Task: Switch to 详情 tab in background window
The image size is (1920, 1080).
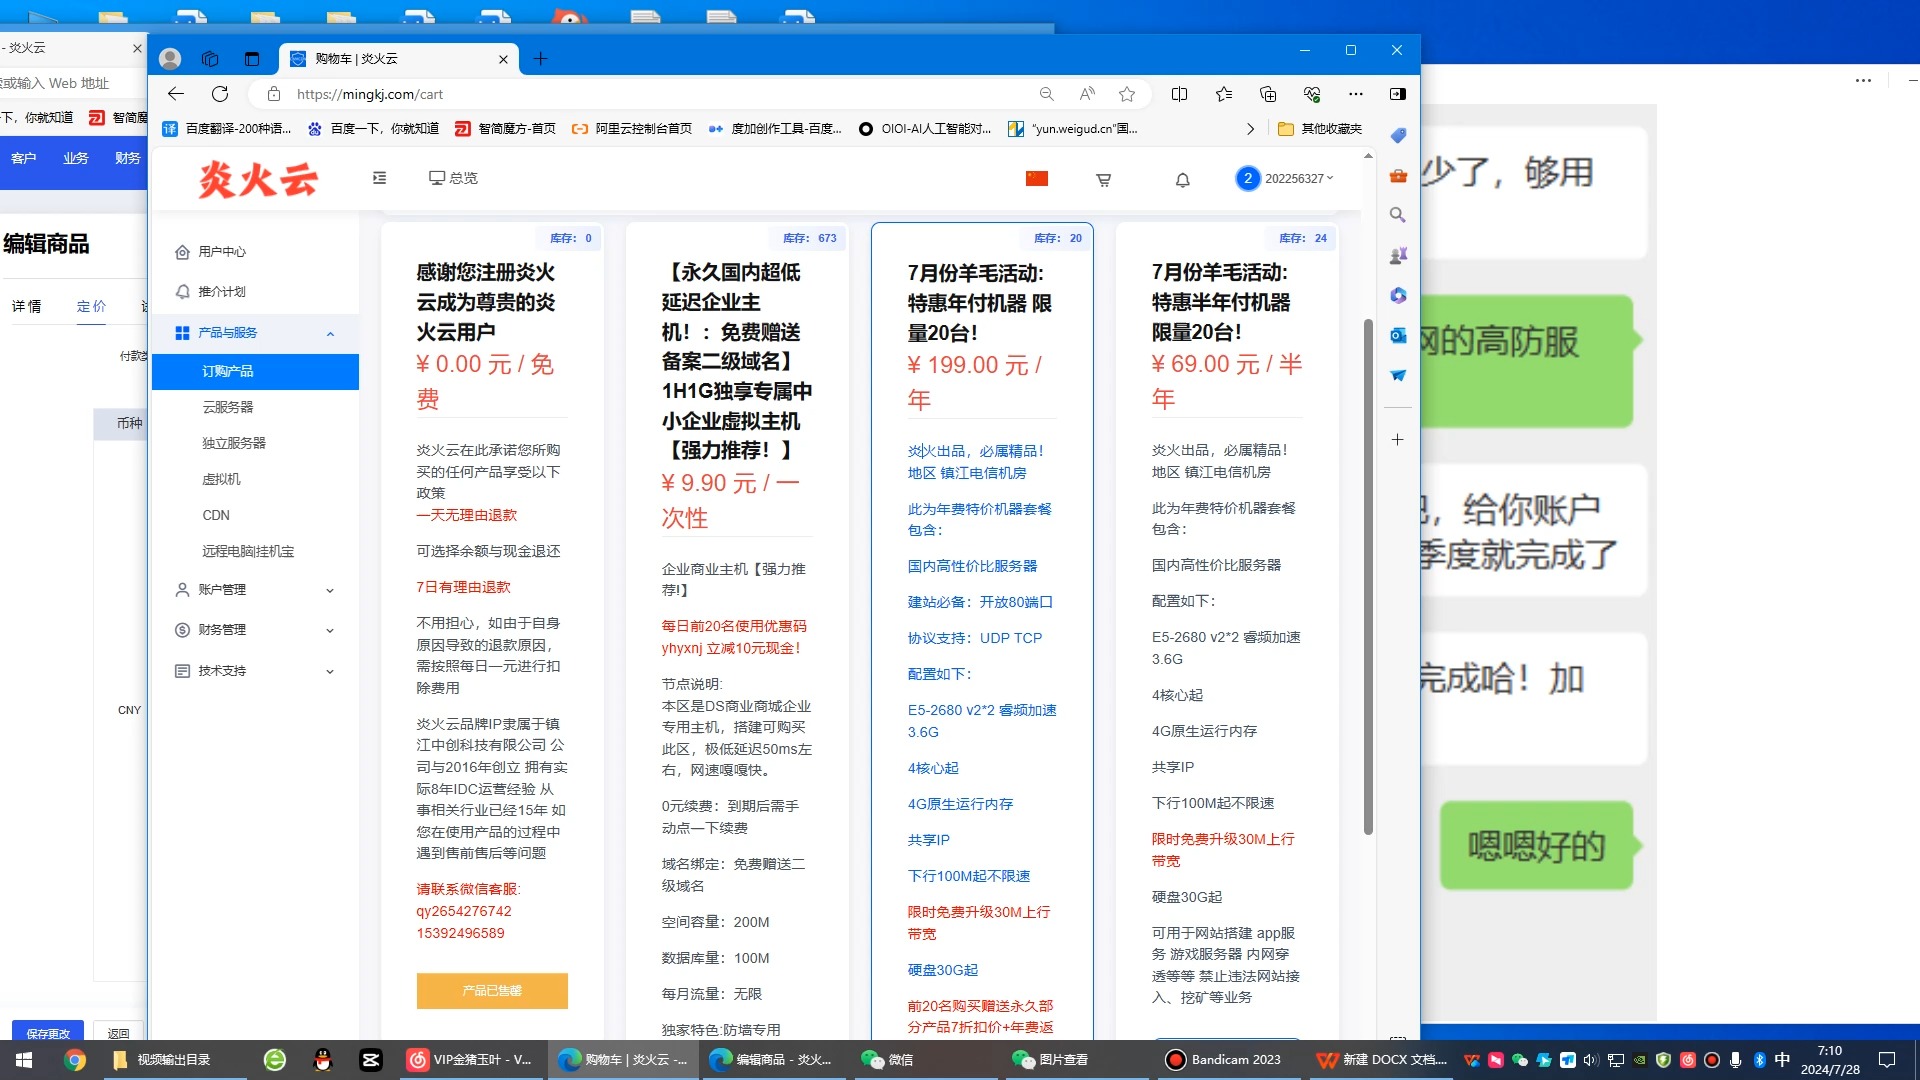Action: (27, 306)
